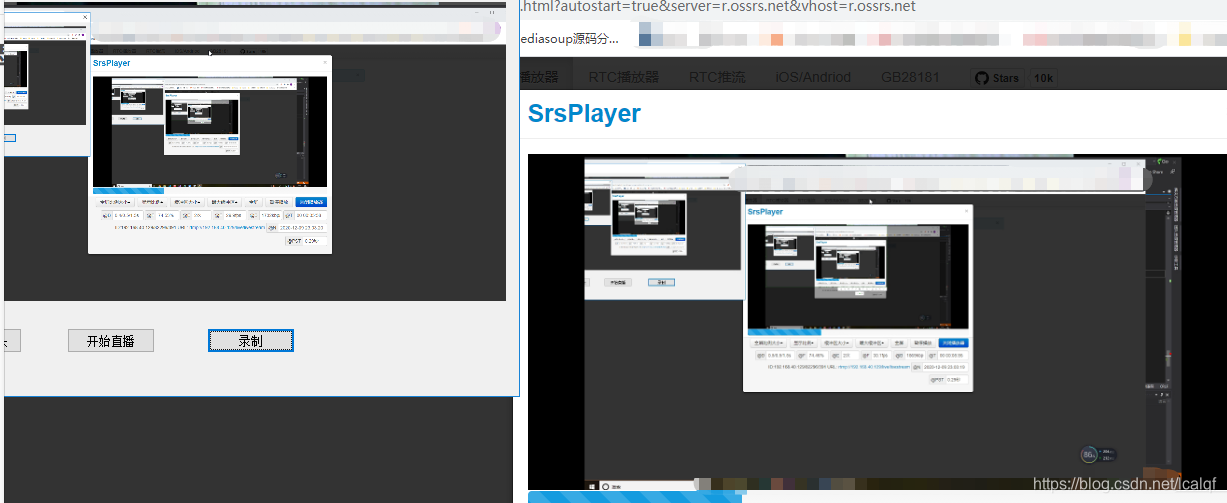
Task: Click the 开始直播 button
Action: pos(111,341)
